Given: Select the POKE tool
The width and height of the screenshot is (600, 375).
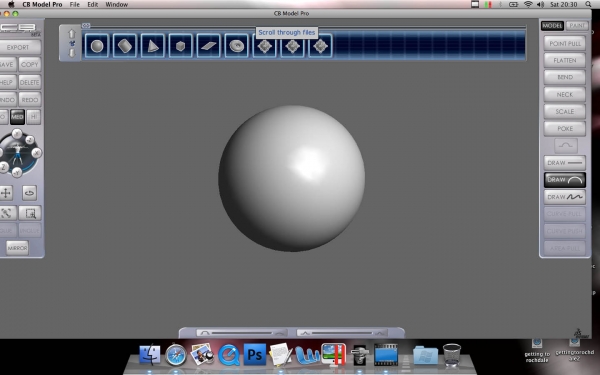Looking at the screenshot, I should (x=565, y=129).
